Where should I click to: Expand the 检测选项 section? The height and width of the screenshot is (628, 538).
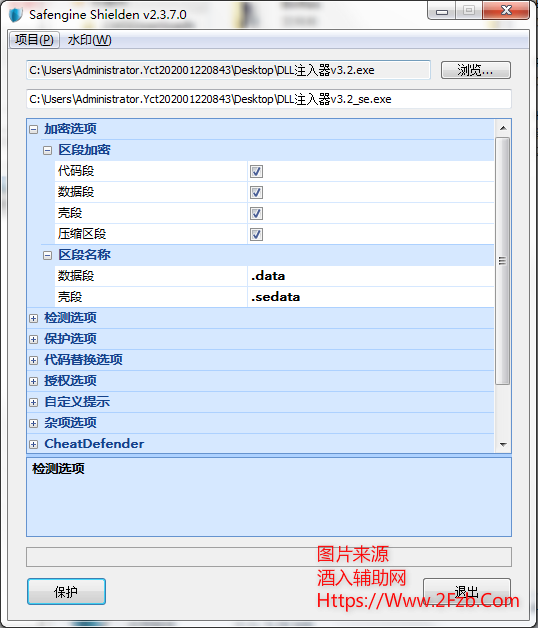[34, 318]
